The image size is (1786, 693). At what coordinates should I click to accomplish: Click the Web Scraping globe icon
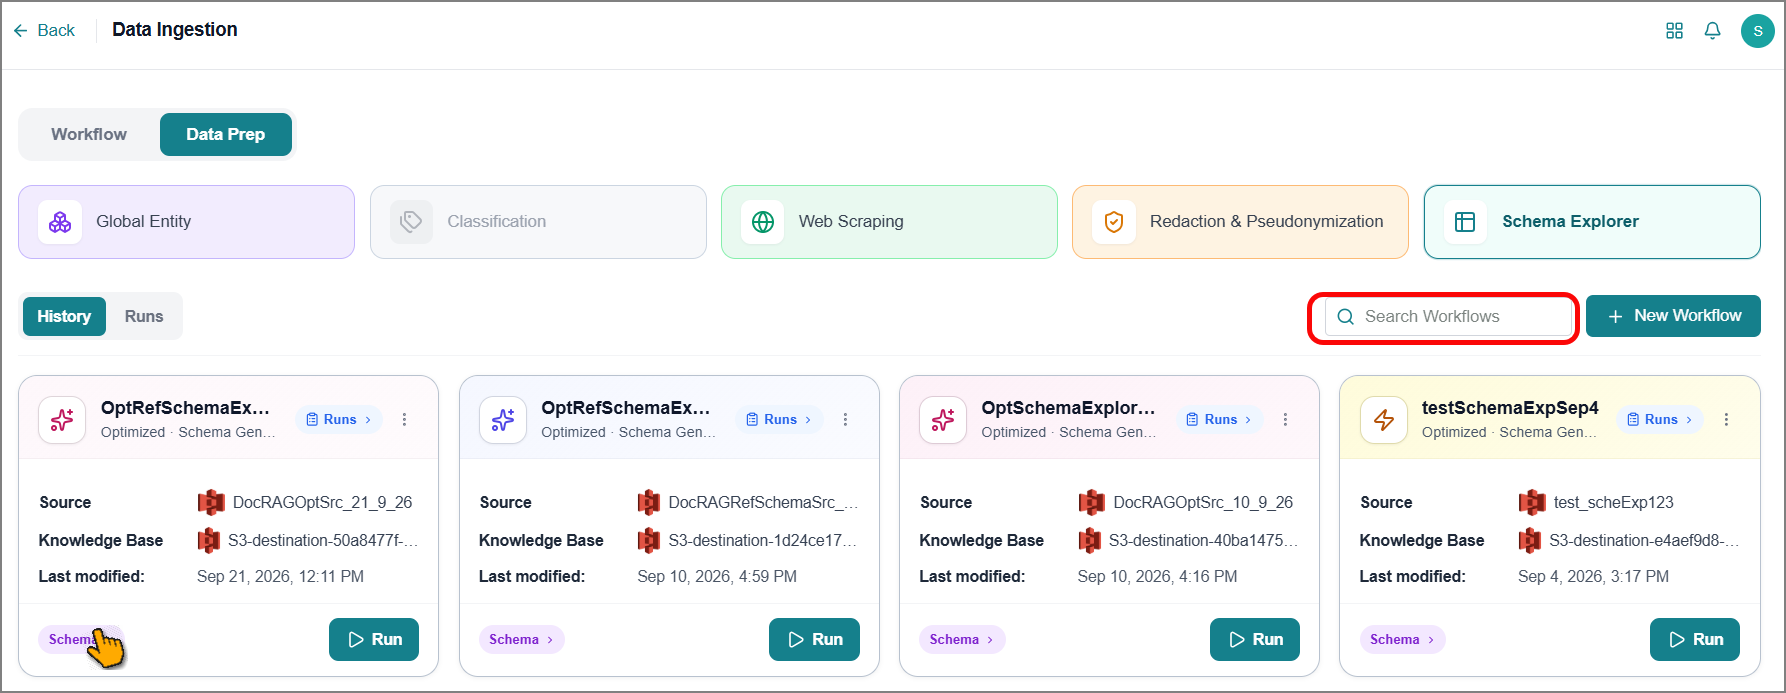pos(763,222)
